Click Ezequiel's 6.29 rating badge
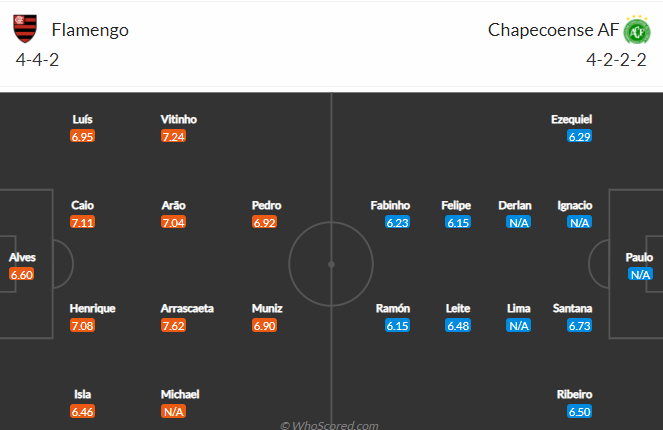The image size is (663, 430). [x=579, y=137]
